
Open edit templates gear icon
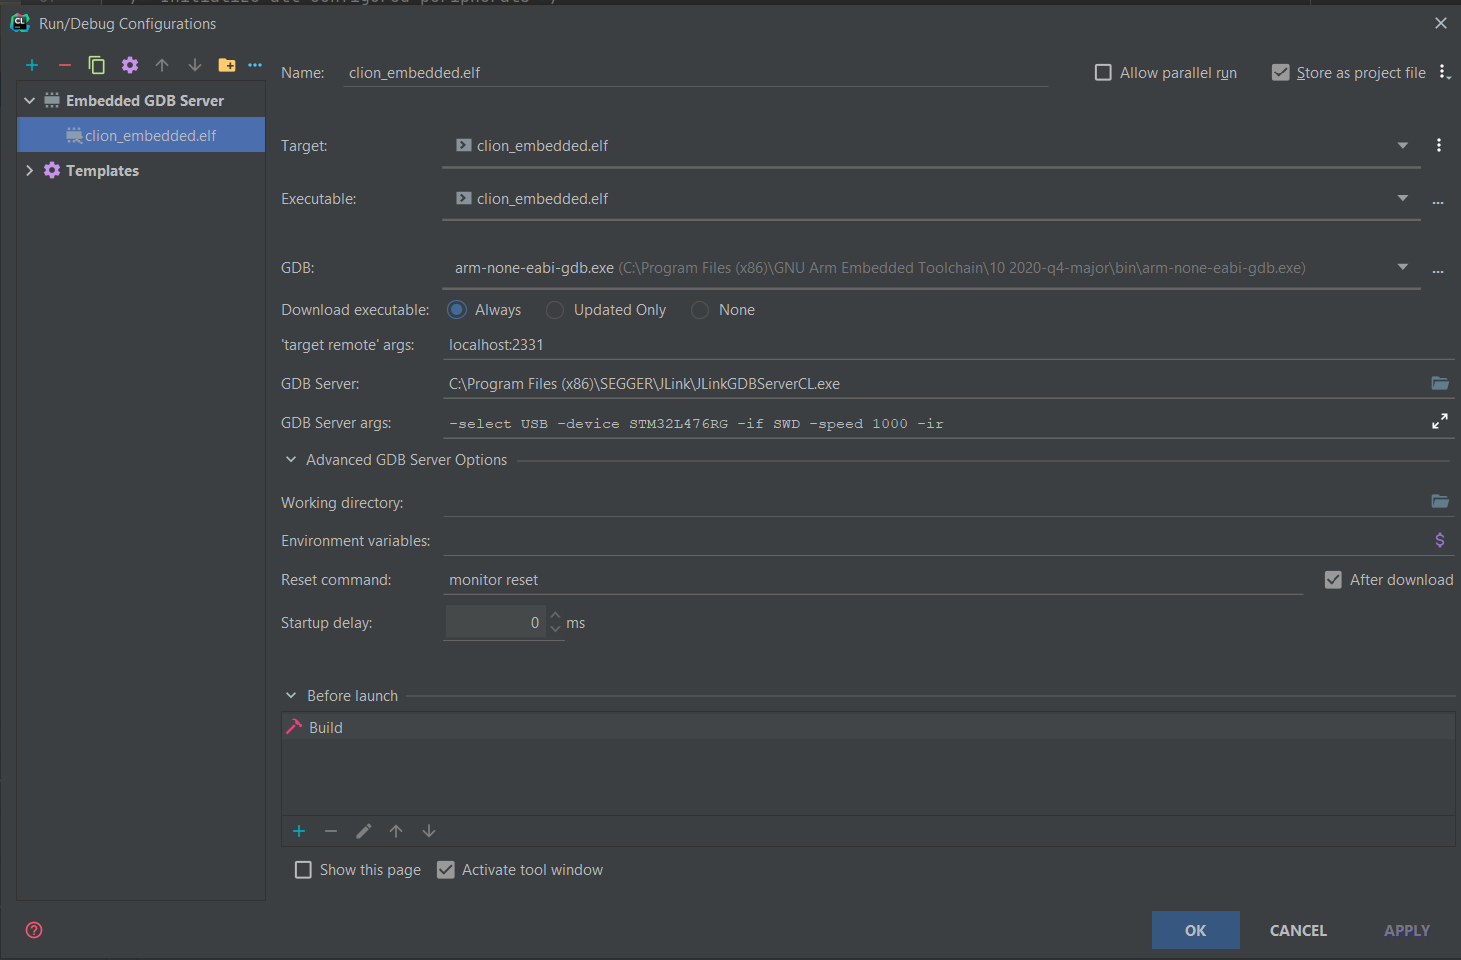(x=130, y=65)
